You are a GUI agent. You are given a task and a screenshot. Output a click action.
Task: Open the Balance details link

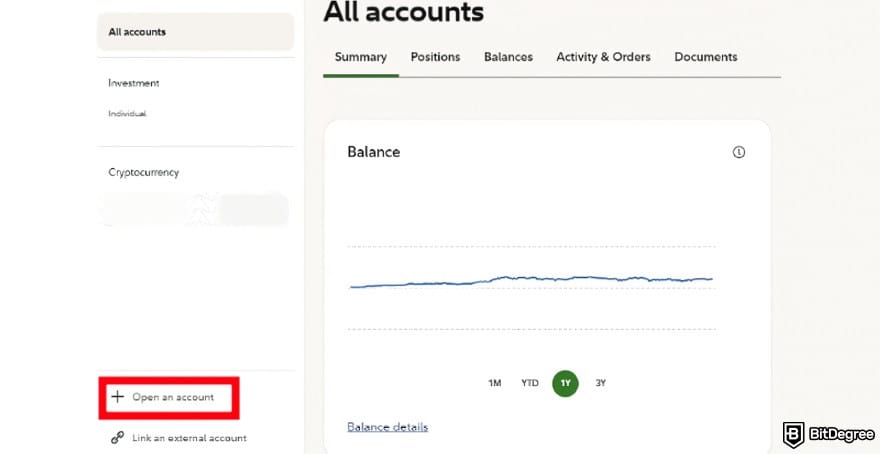[388, 427]
